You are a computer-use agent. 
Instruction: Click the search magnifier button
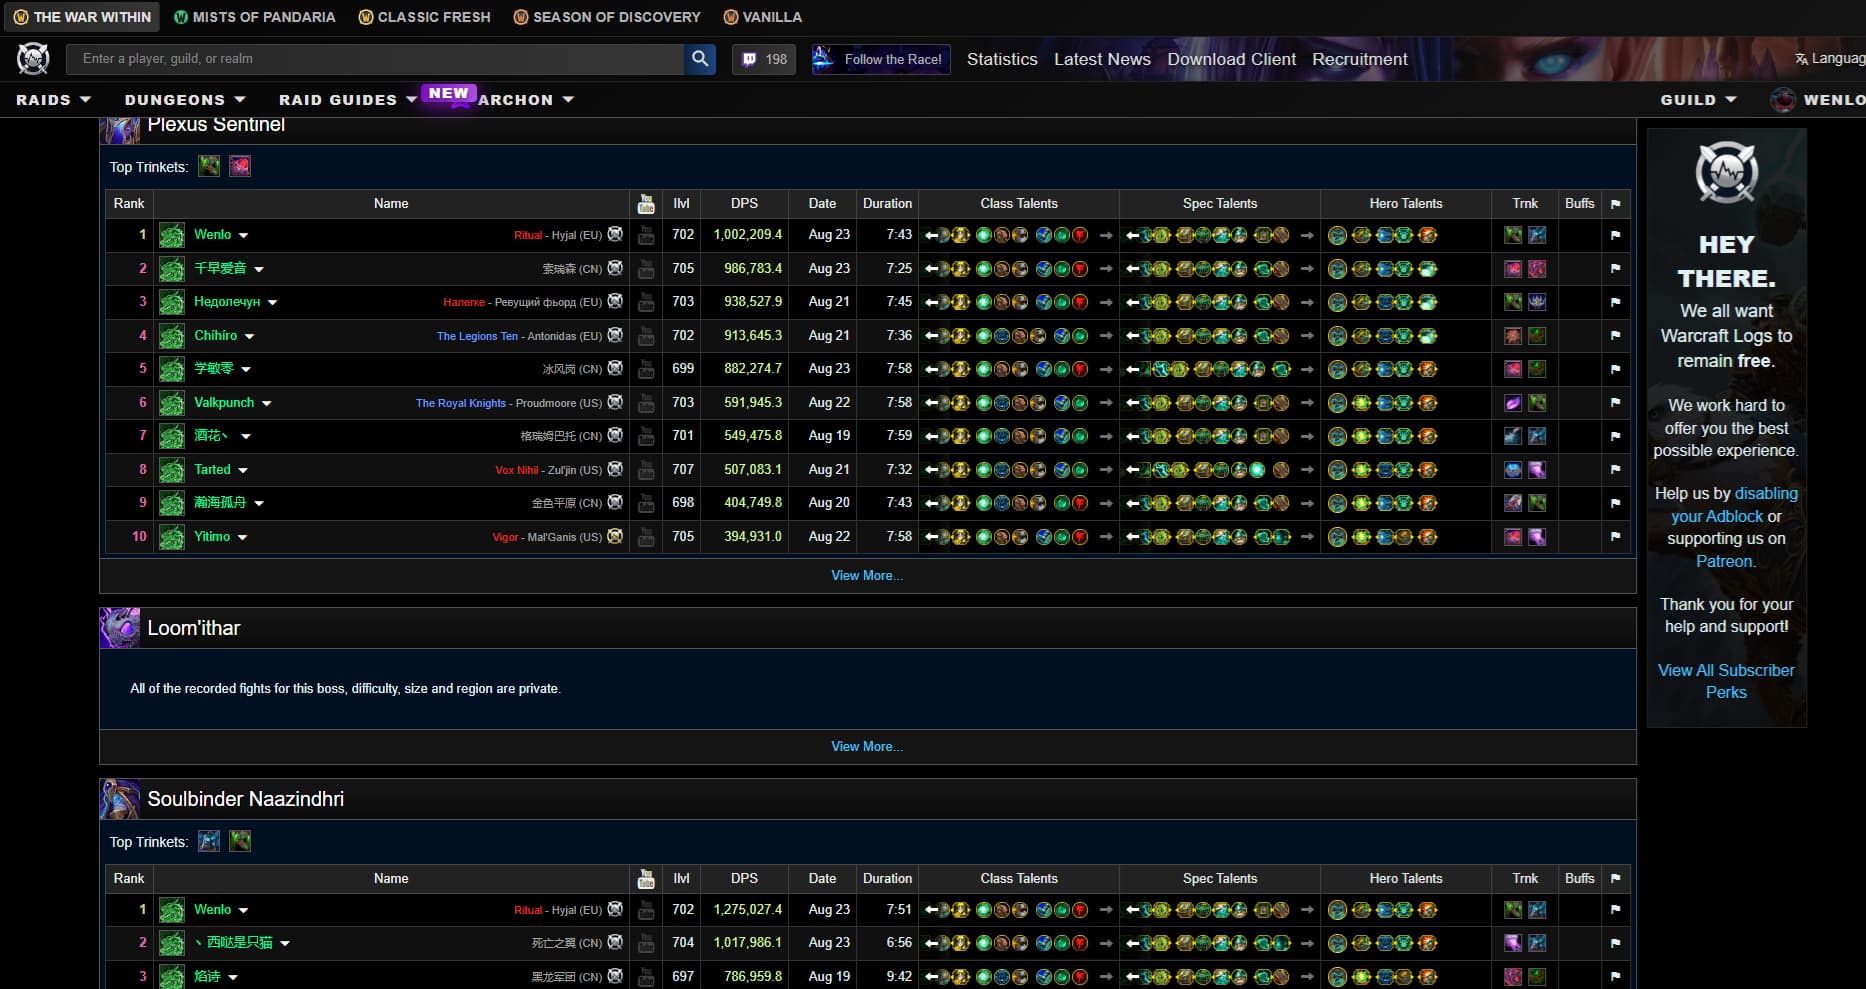point(700,59)
